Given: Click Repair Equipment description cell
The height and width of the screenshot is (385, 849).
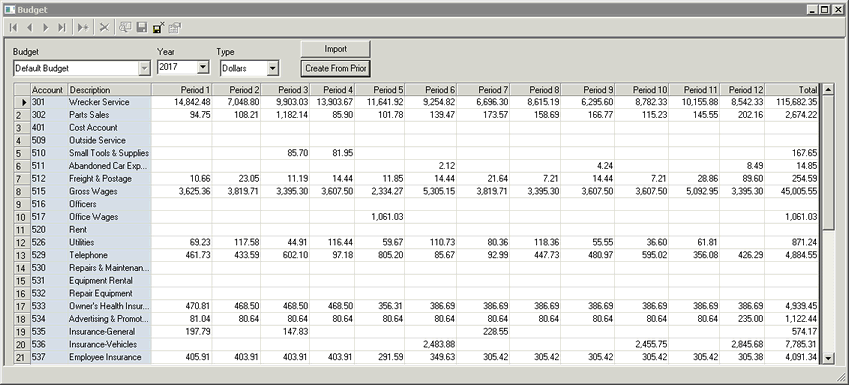Looking at the screenshot, I should click(x=109, y=293).
